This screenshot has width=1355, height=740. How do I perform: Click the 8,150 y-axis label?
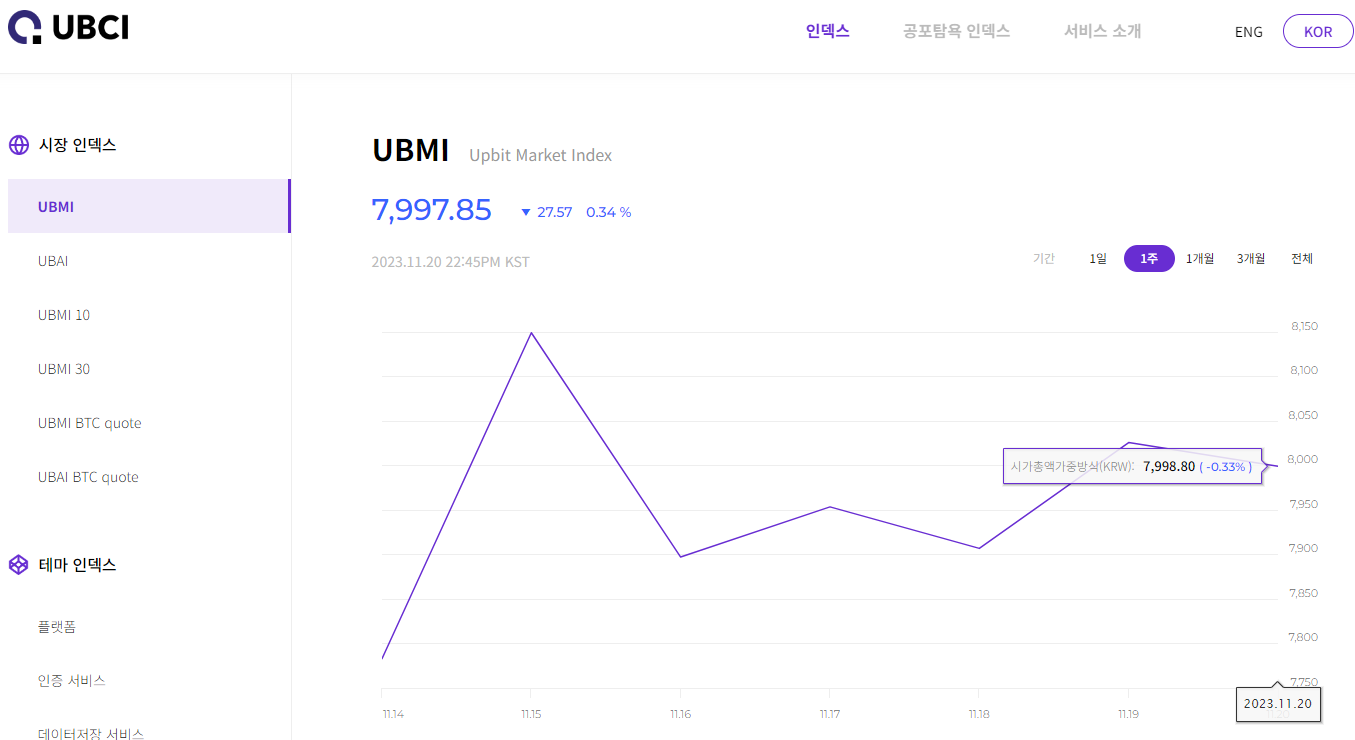1304,326
